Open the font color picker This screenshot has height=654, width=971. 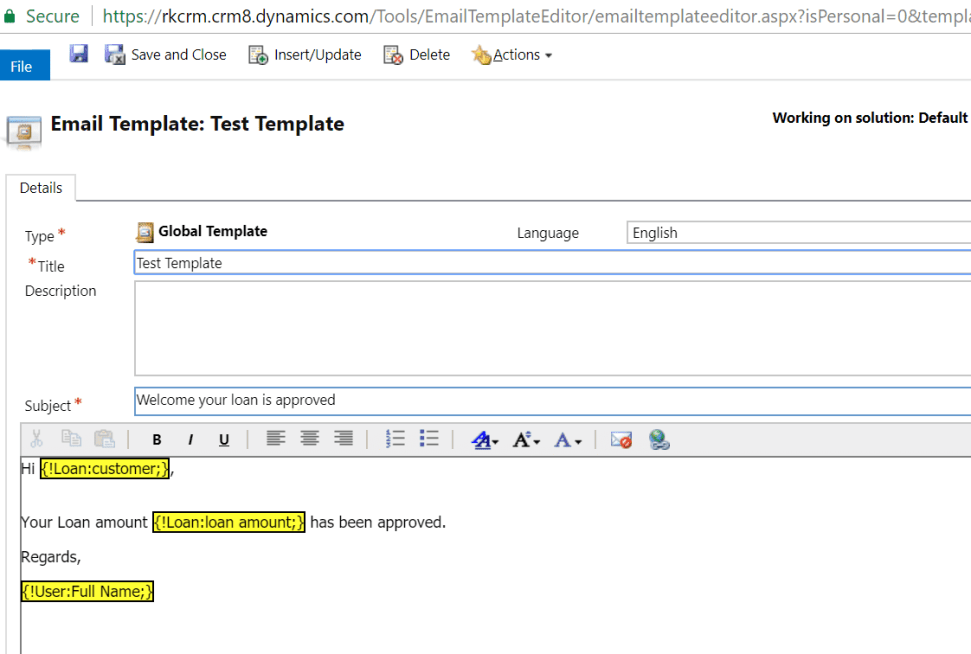[x=567, y=440]
